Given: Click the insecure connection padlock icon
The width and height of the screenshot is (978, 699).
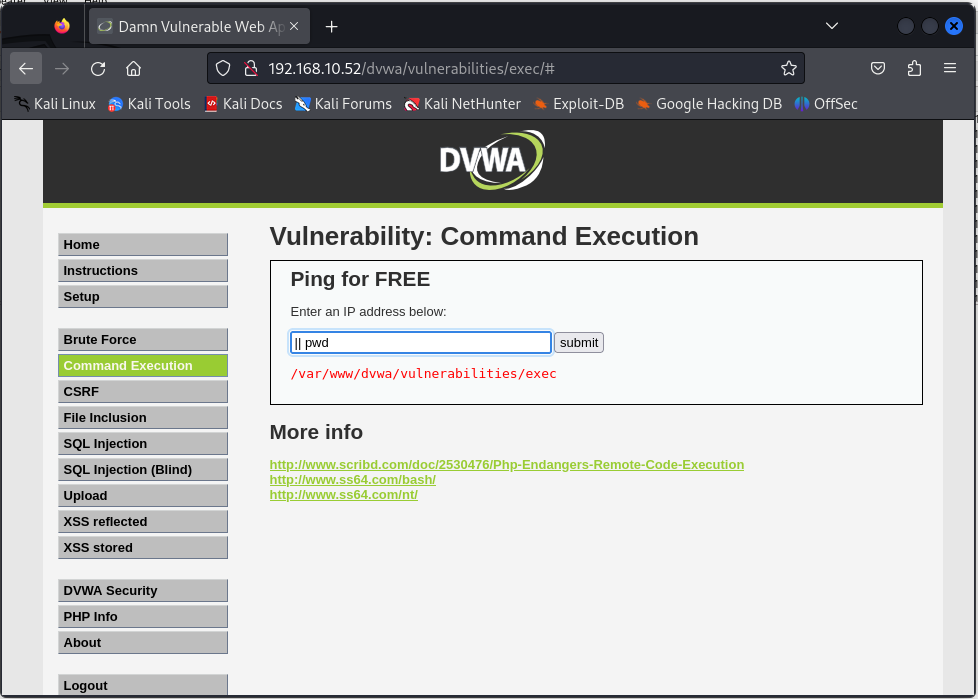Looking at the screenshot, I should click(251, 68).
